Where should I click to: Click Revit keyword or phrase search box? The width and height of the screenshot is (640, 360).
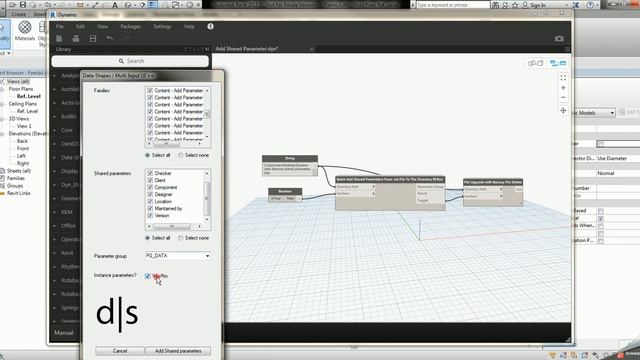pyautogui.click(x=453, y=5)
